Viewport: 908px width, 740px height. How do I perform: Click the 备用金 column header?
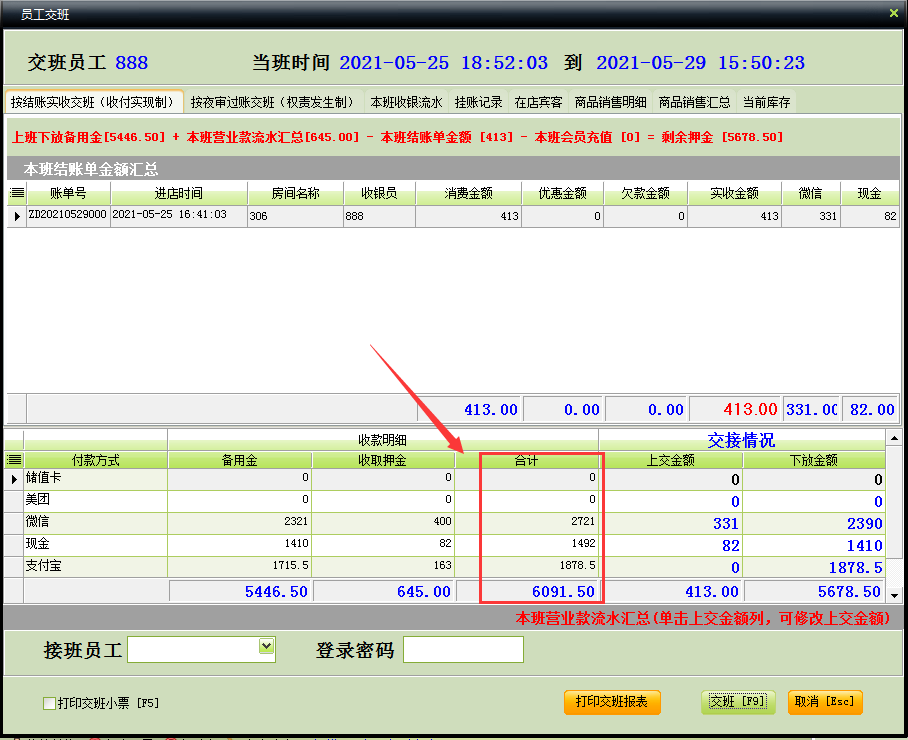point(239,460)
